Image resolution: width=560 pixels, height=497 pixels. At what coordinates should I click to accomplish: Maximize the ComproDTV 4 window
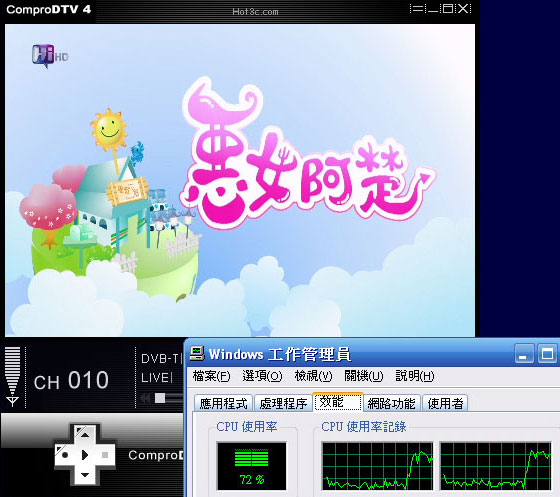[448, 9]
